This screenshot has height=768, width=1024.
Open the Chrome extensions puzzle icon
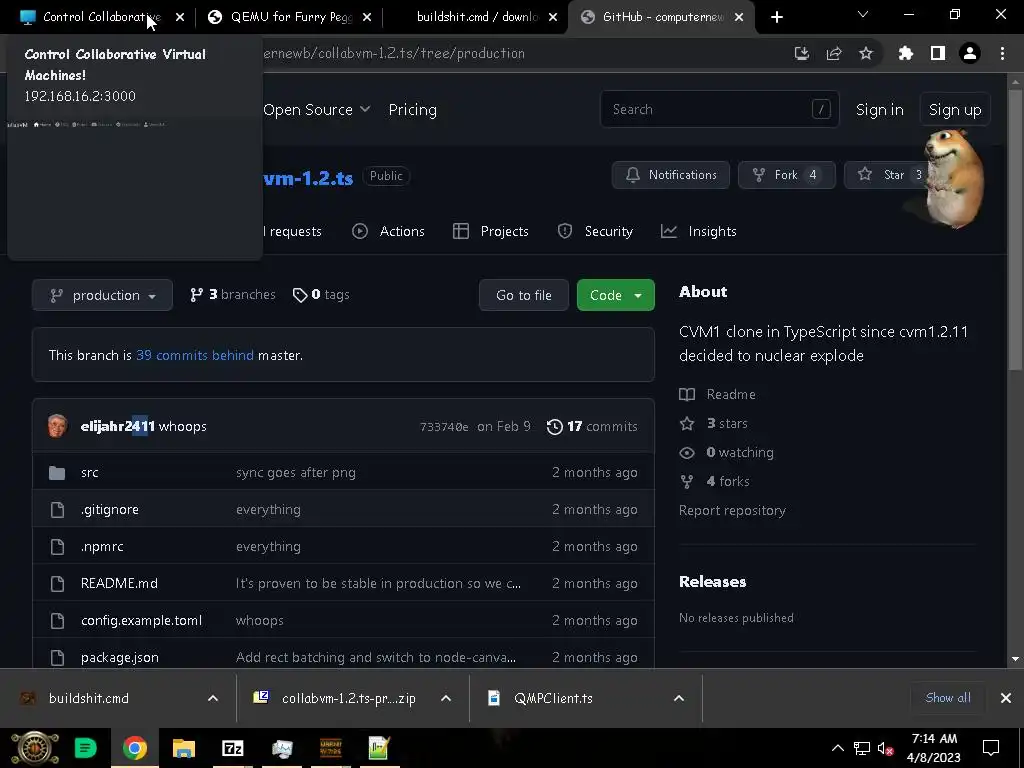(906, 54)
